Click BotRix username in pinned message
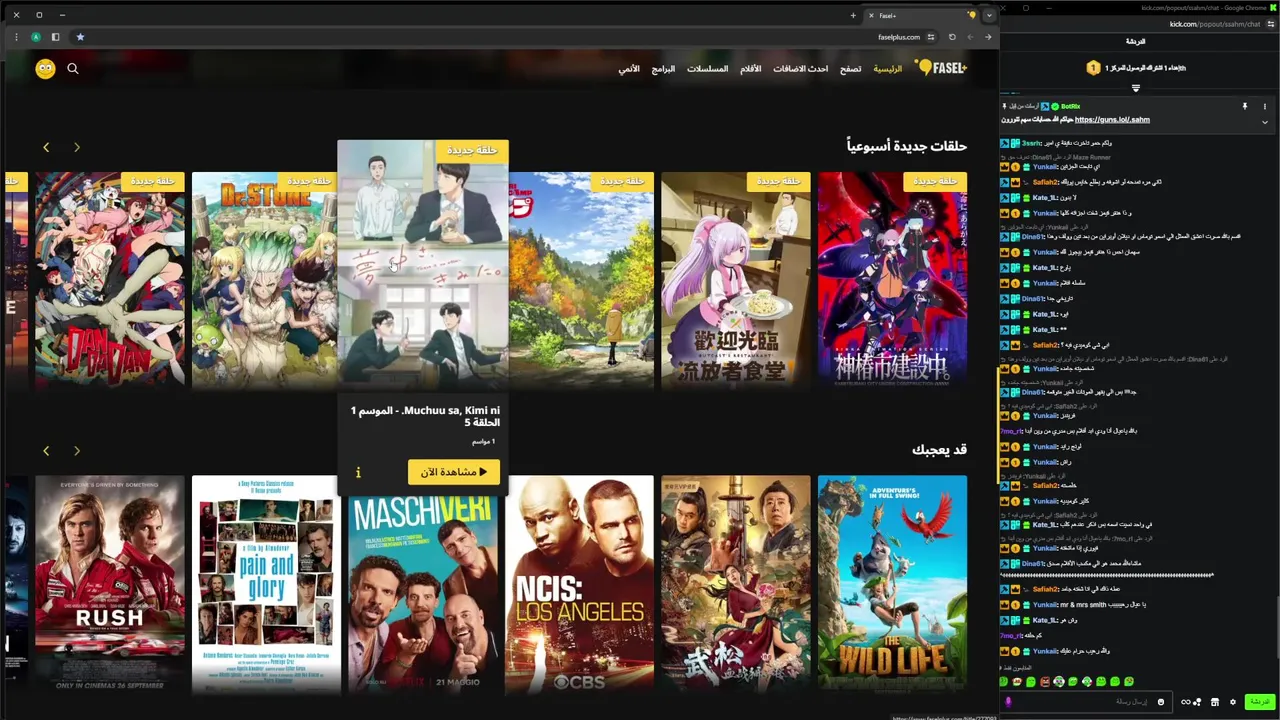 point(1071,106)
